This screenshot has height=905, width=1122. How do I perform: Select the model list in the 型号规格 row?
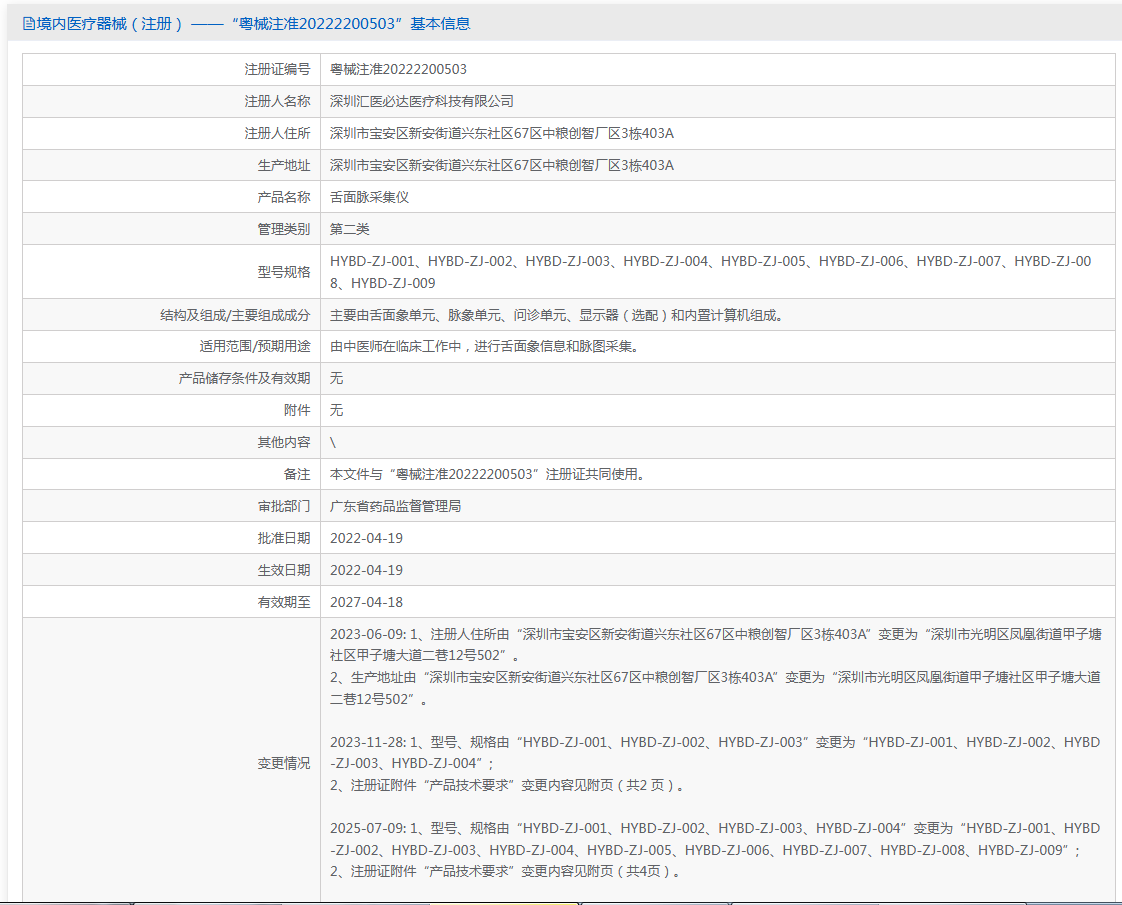(x=711, y=272)
